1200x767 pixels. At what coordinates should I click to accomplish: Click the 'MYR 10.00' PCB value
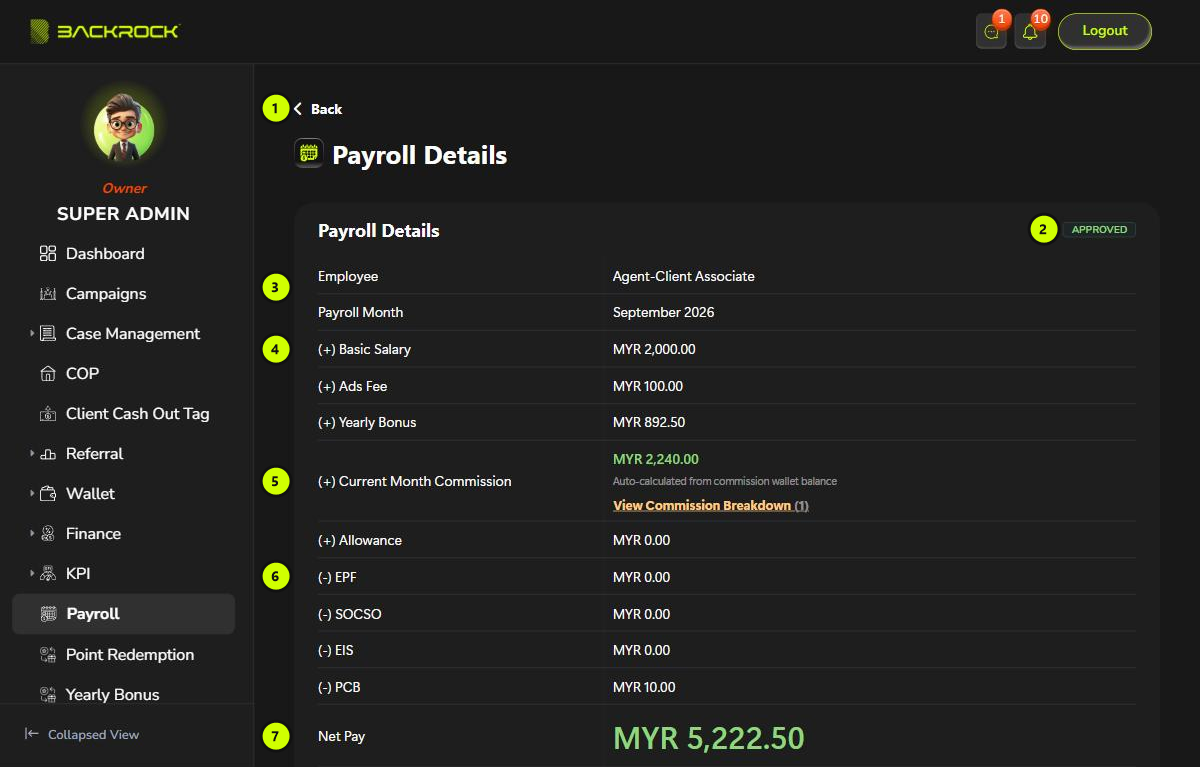pyautogui.click(x=644, y=687)
